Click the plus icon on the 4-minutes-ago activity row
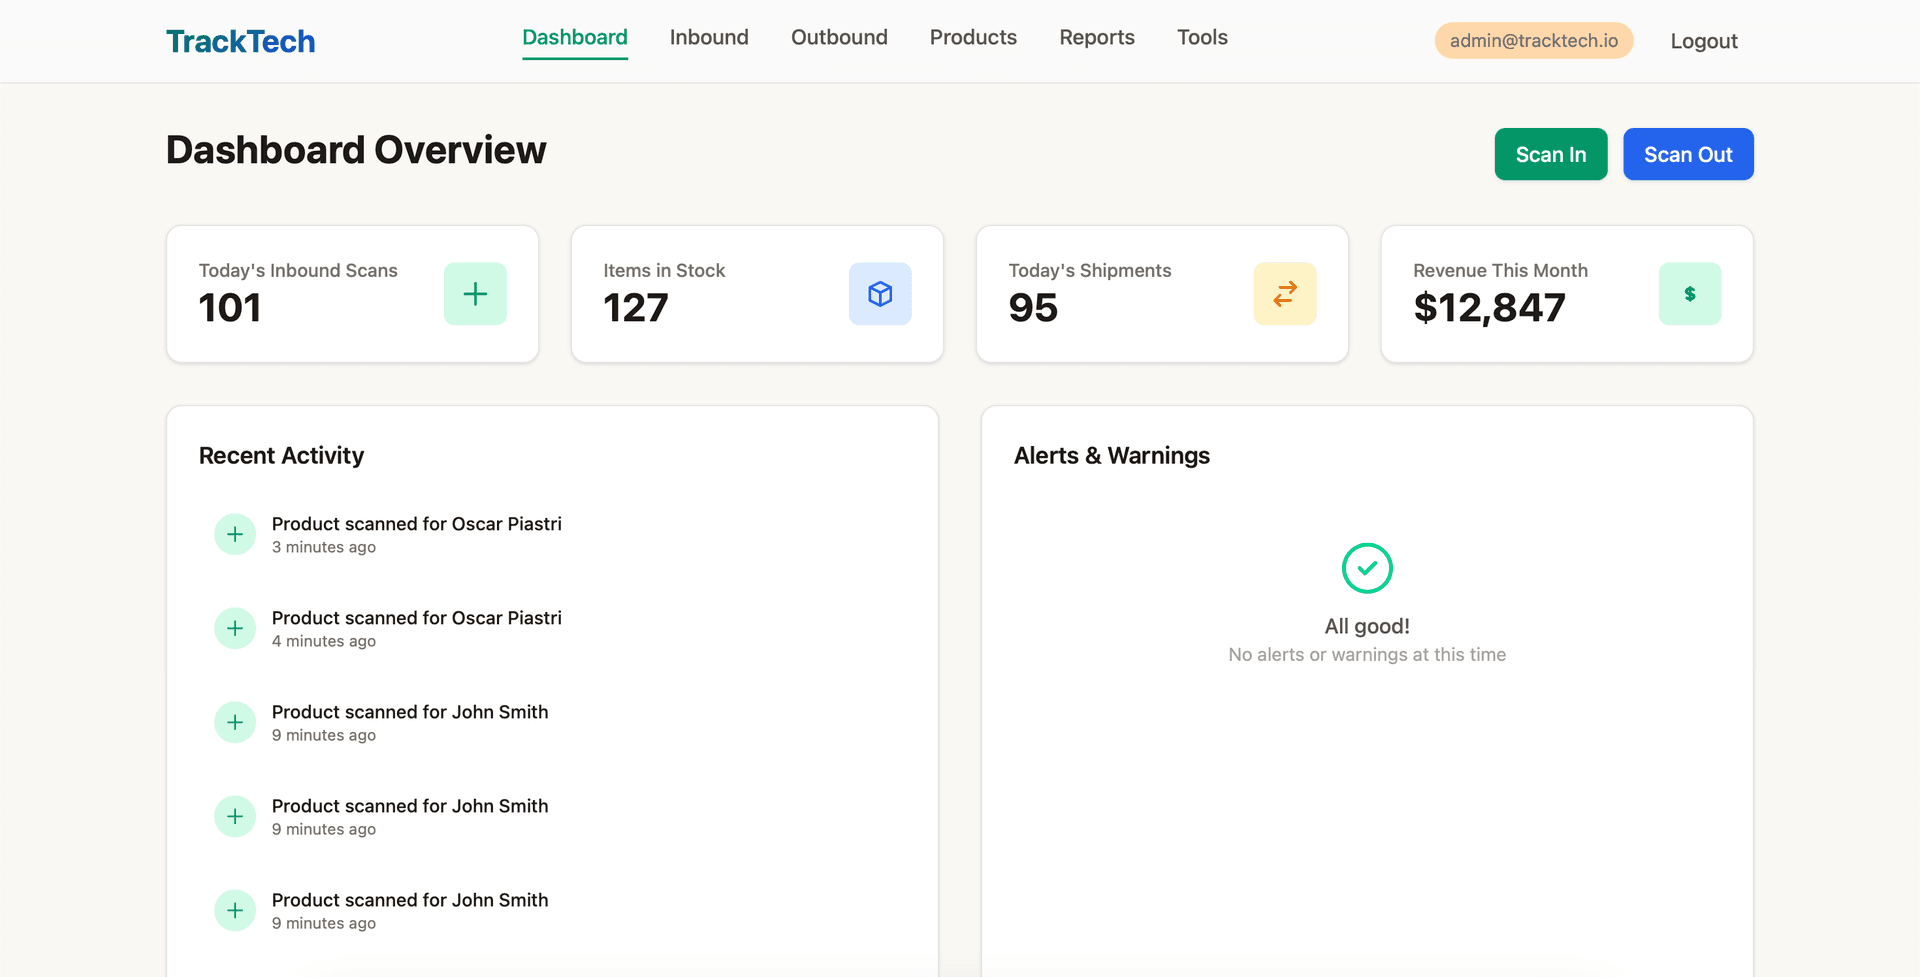This screenshot has height=977, width=1920. click(x=234, y=627)
